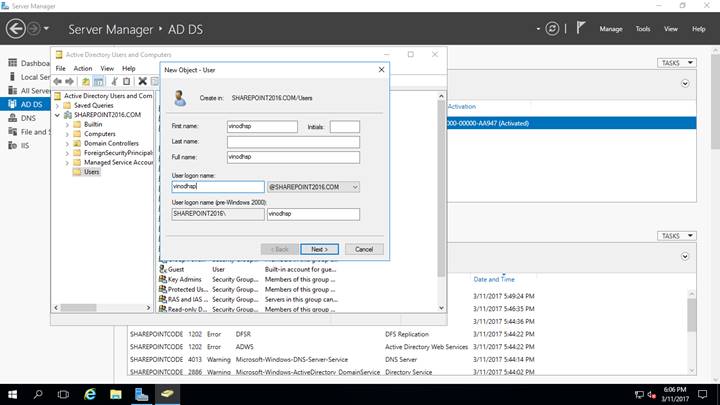Click Cancel in New Object dialog
The width and height of the screenshot is (720, 405).
pyautogui.click(x=364, y=249)
